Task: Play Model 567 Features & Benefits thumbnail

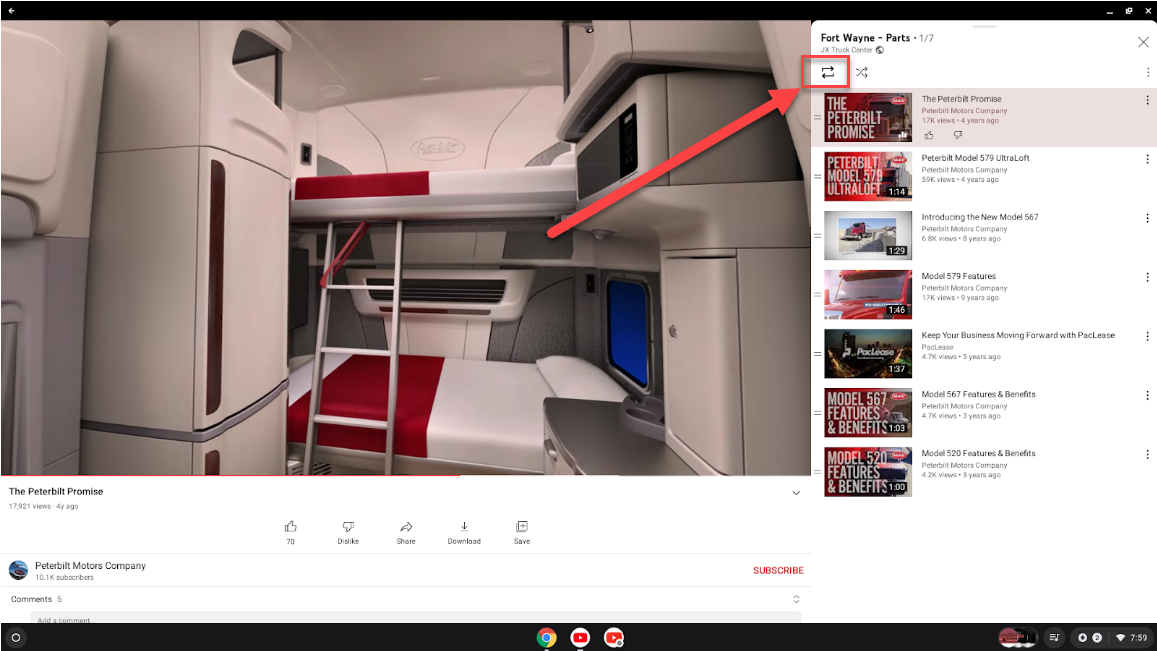Action: pos(868,413)
